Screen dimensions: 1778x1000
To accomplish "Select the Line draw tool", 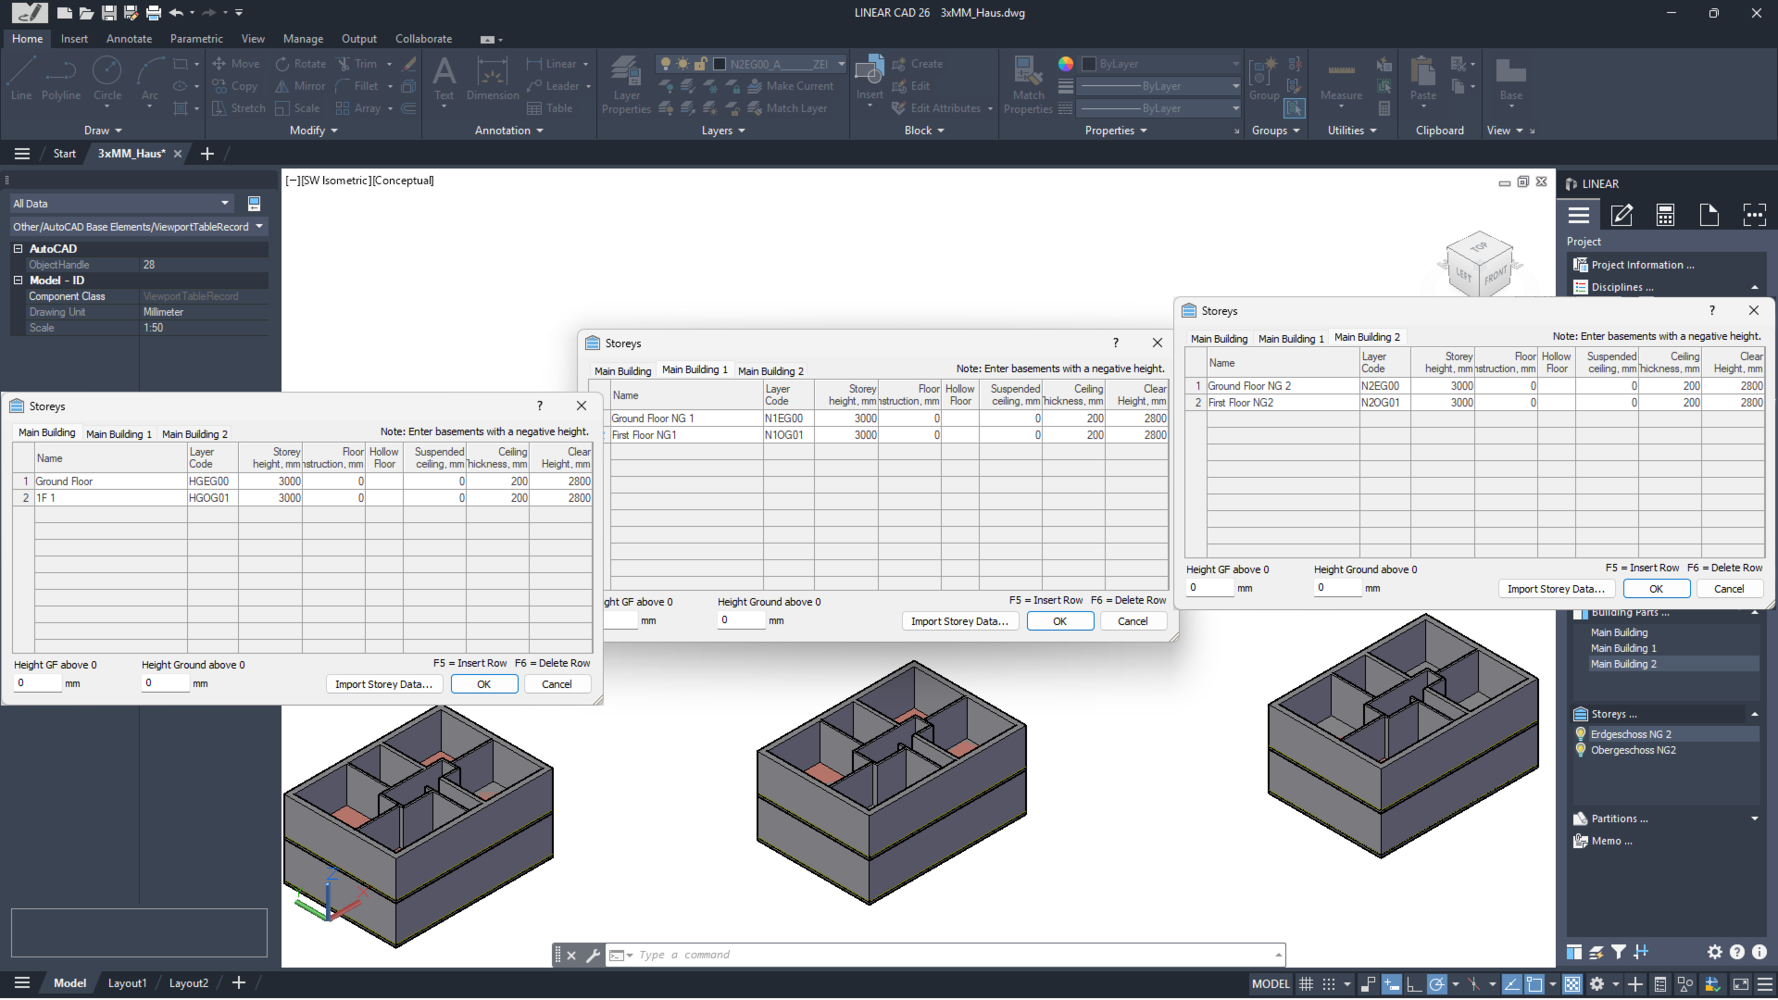I will (21, 79).
